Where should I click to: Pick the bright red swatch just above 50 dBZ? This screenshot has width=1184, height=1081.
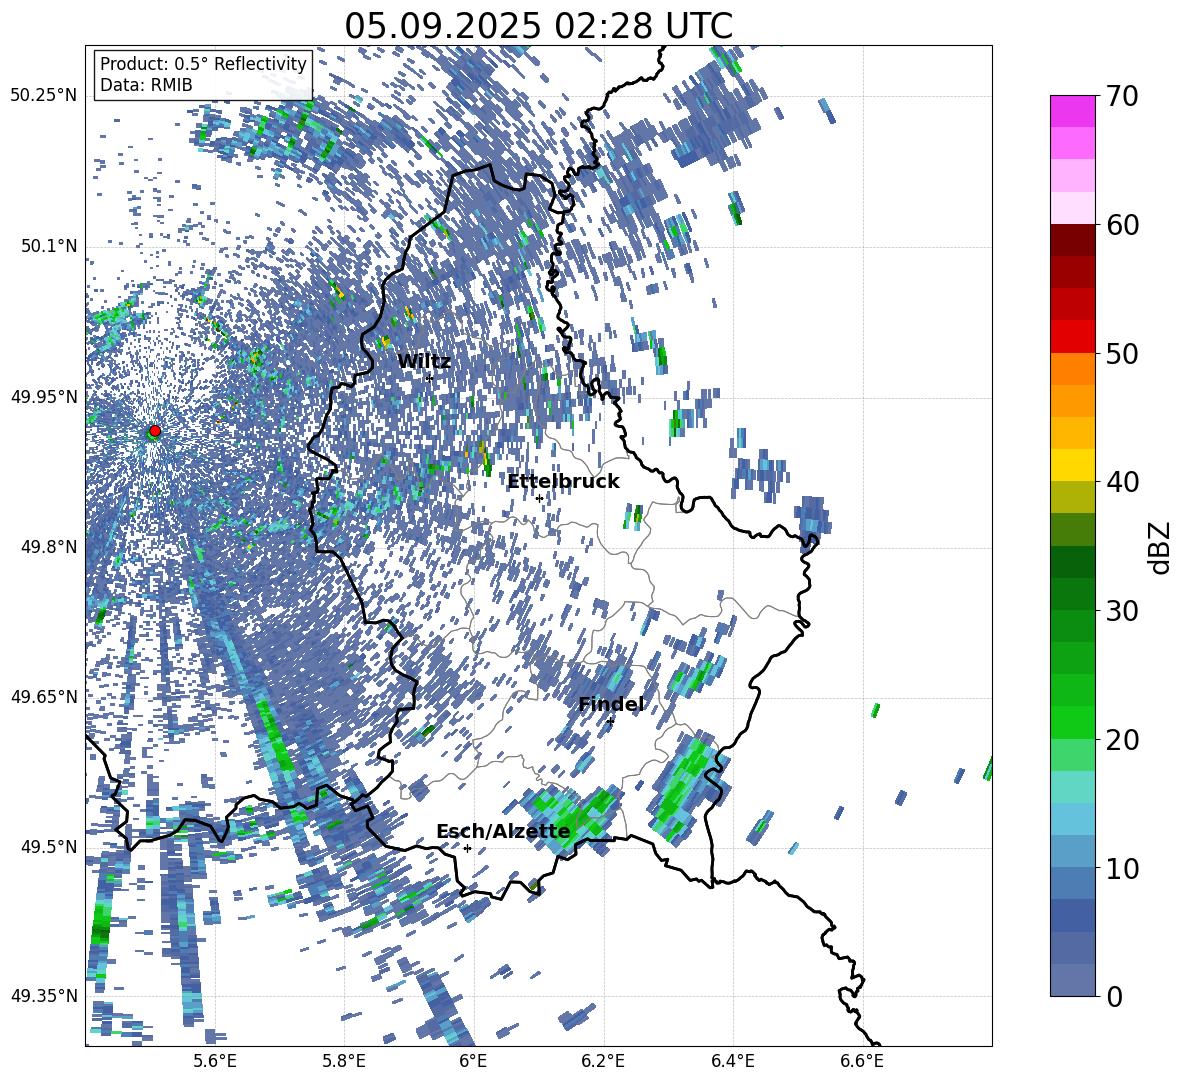tap(1072, 337)
